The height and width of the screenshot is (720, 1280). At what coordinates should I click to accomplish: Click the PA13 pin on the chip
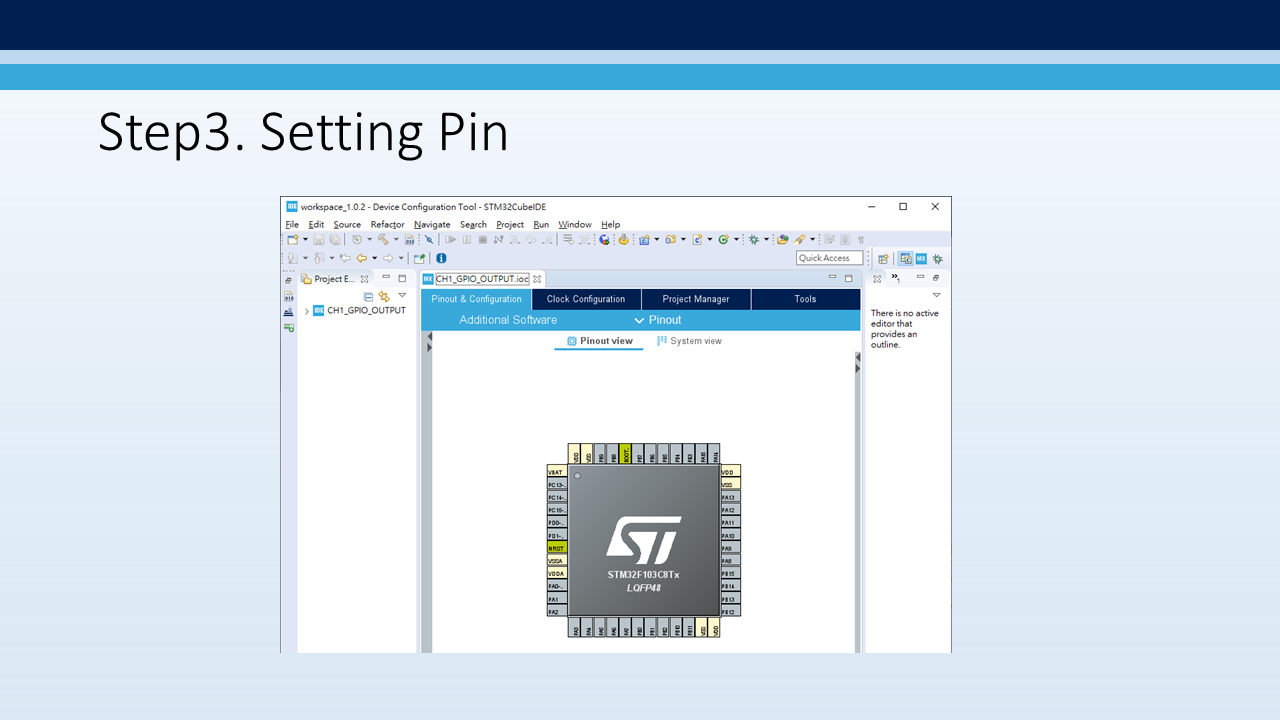point(730,497)
